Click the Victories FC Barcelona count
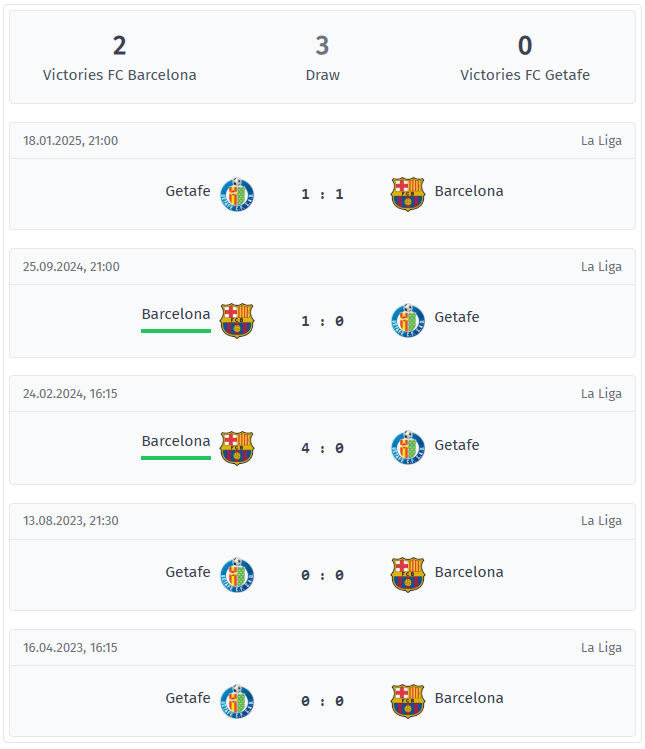 coord(119,45)
